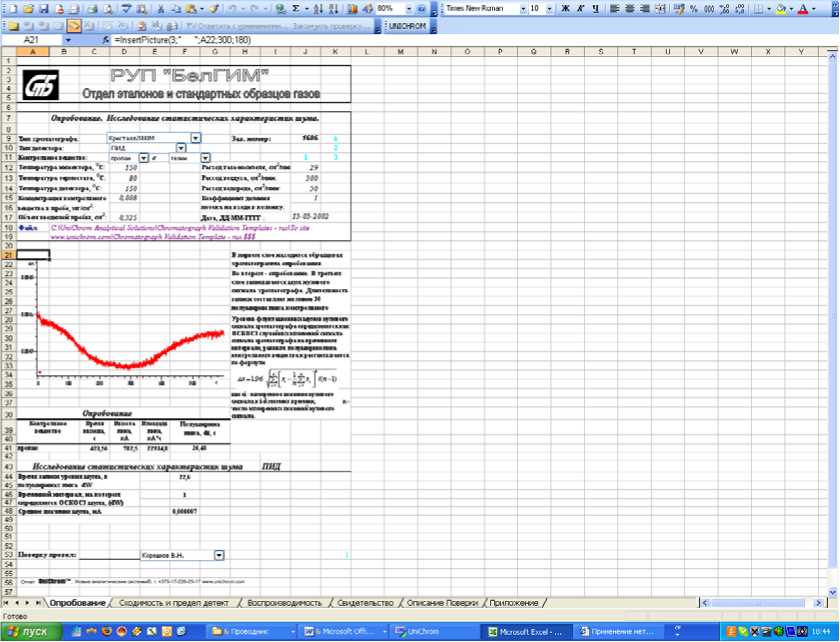Undo the last action

click(232, 9)
